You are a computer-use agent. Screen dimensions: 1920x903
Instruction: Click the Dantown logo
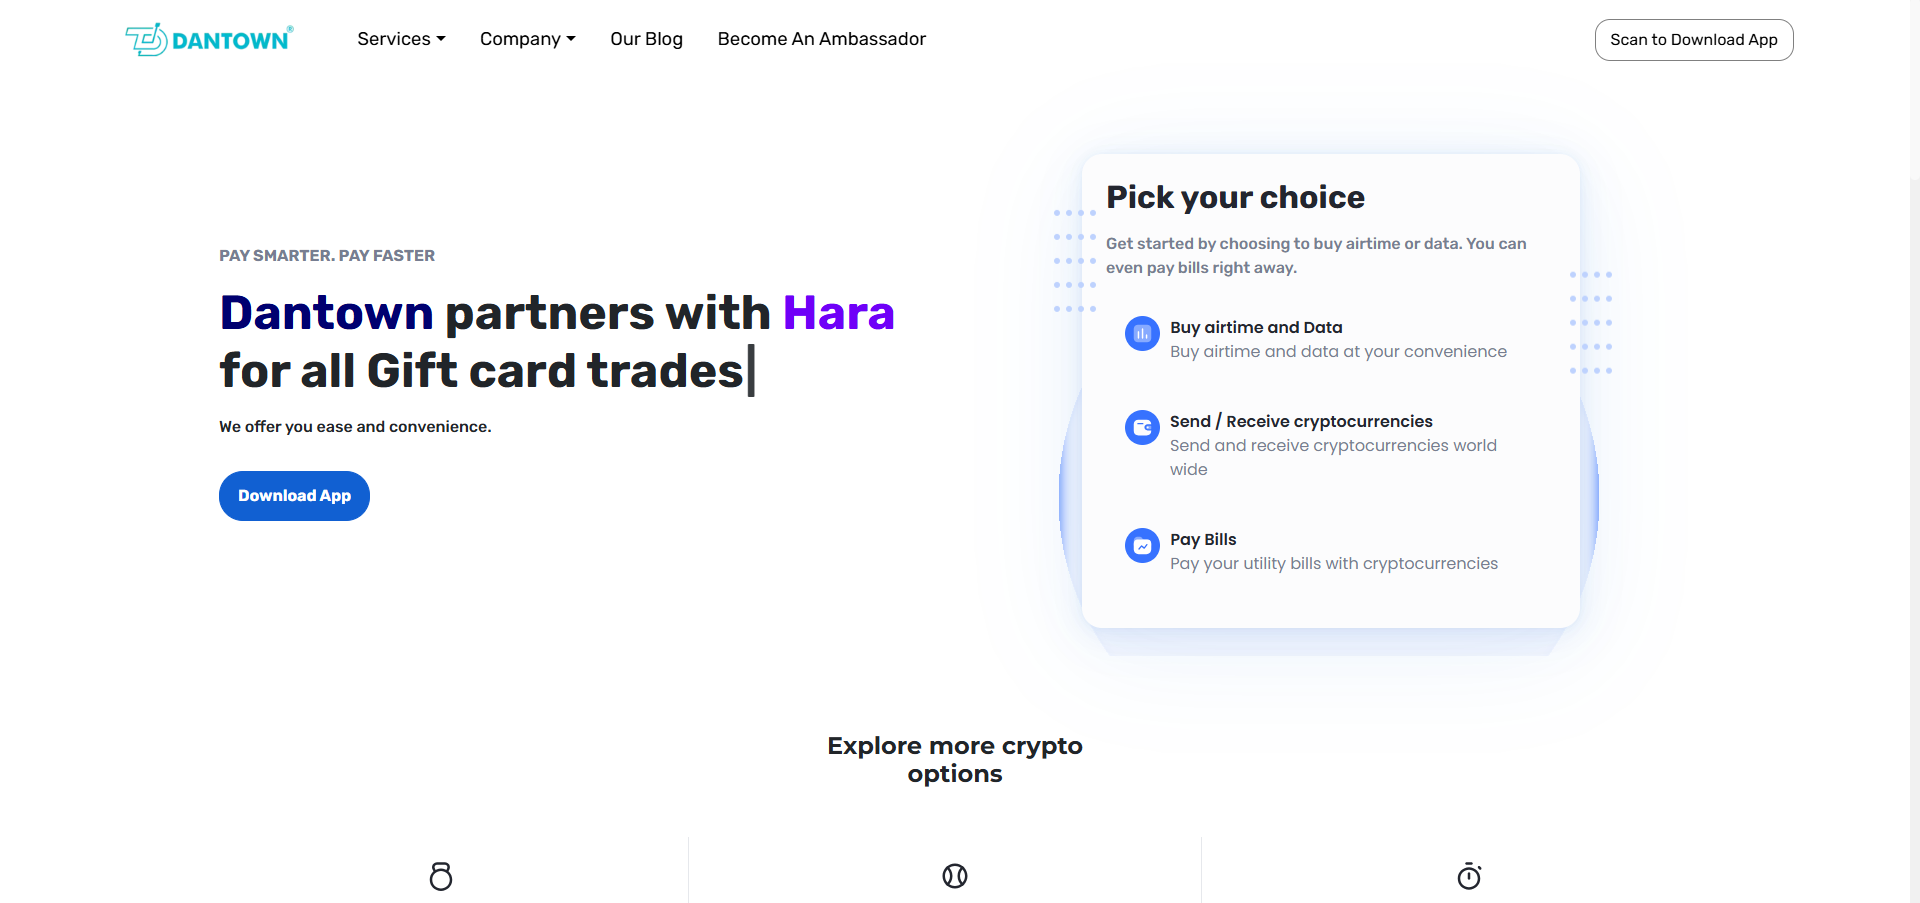(209, 39)
